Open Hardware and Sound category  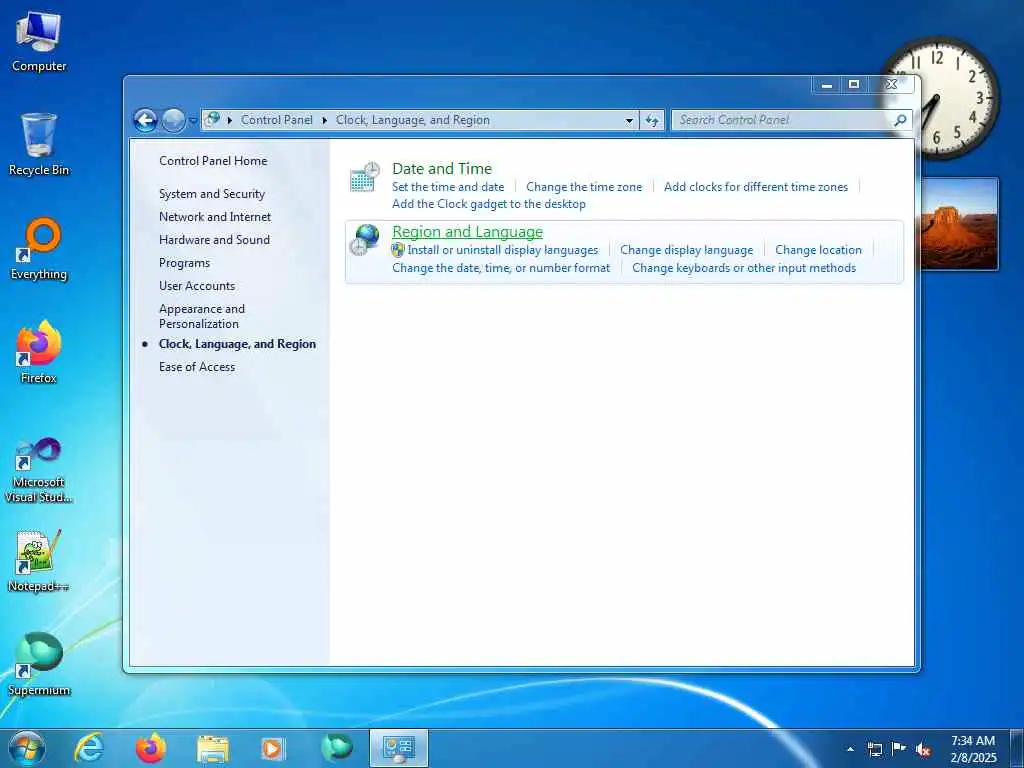click(x=214, y=240)
